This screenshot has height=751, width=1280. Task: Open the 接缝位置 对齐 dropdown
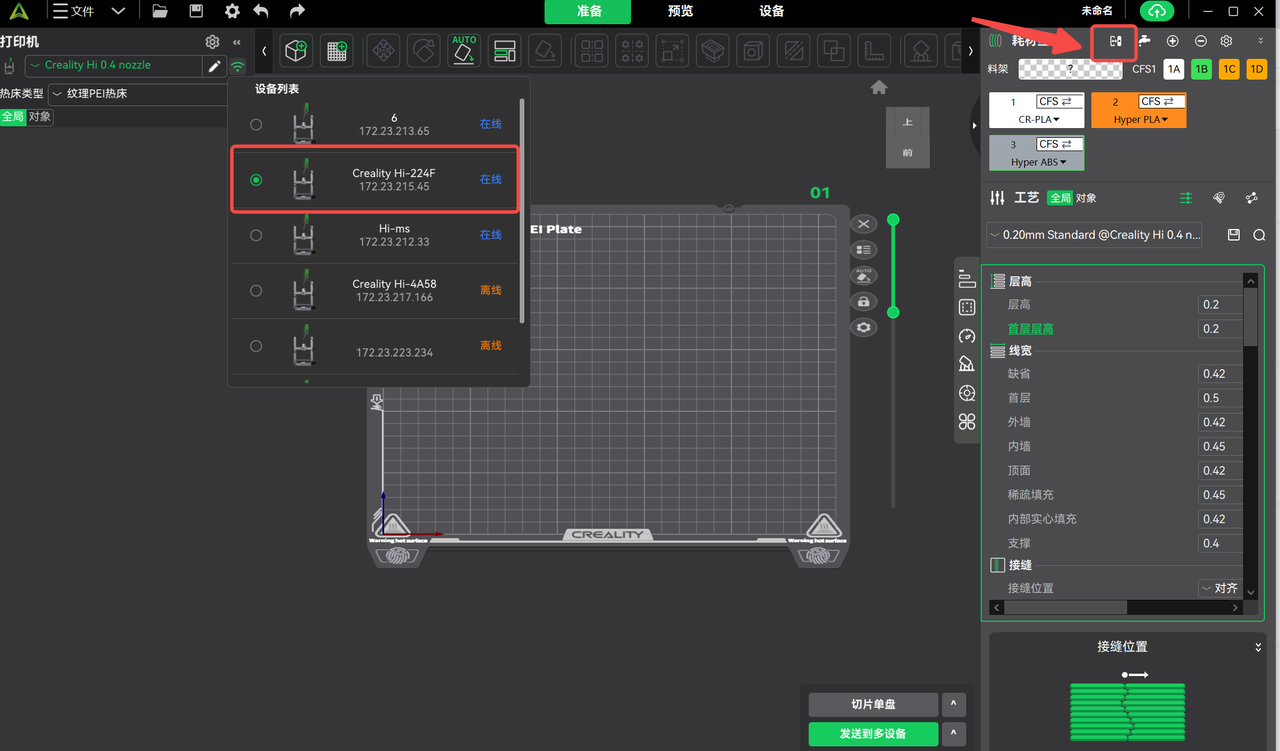pos(1220,588)
